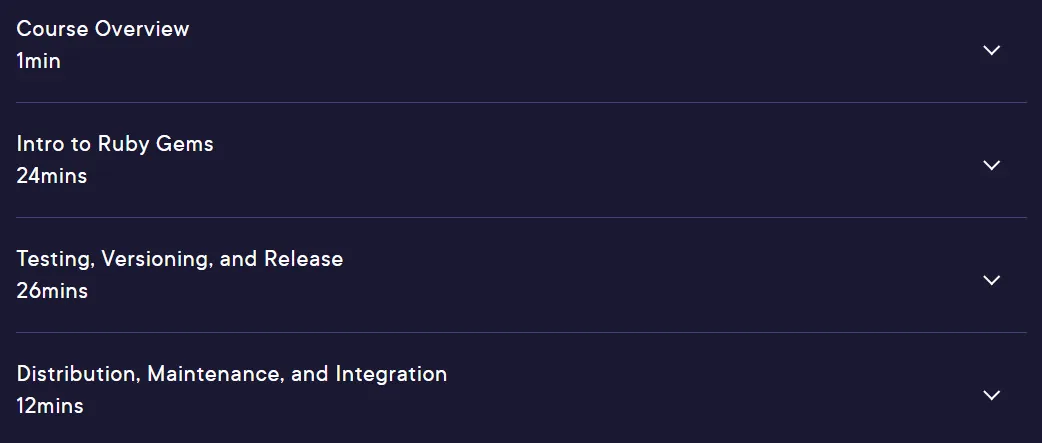This screenshot has height=443, width=1042.
Task: Click the word Integration in fourth module
Action: [391, 374]
